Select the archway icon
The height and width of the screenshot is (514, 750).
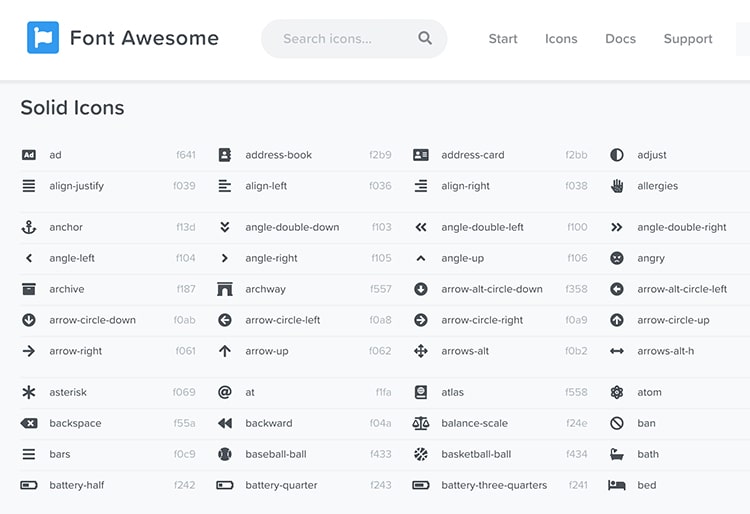click(x=225, y=289)
